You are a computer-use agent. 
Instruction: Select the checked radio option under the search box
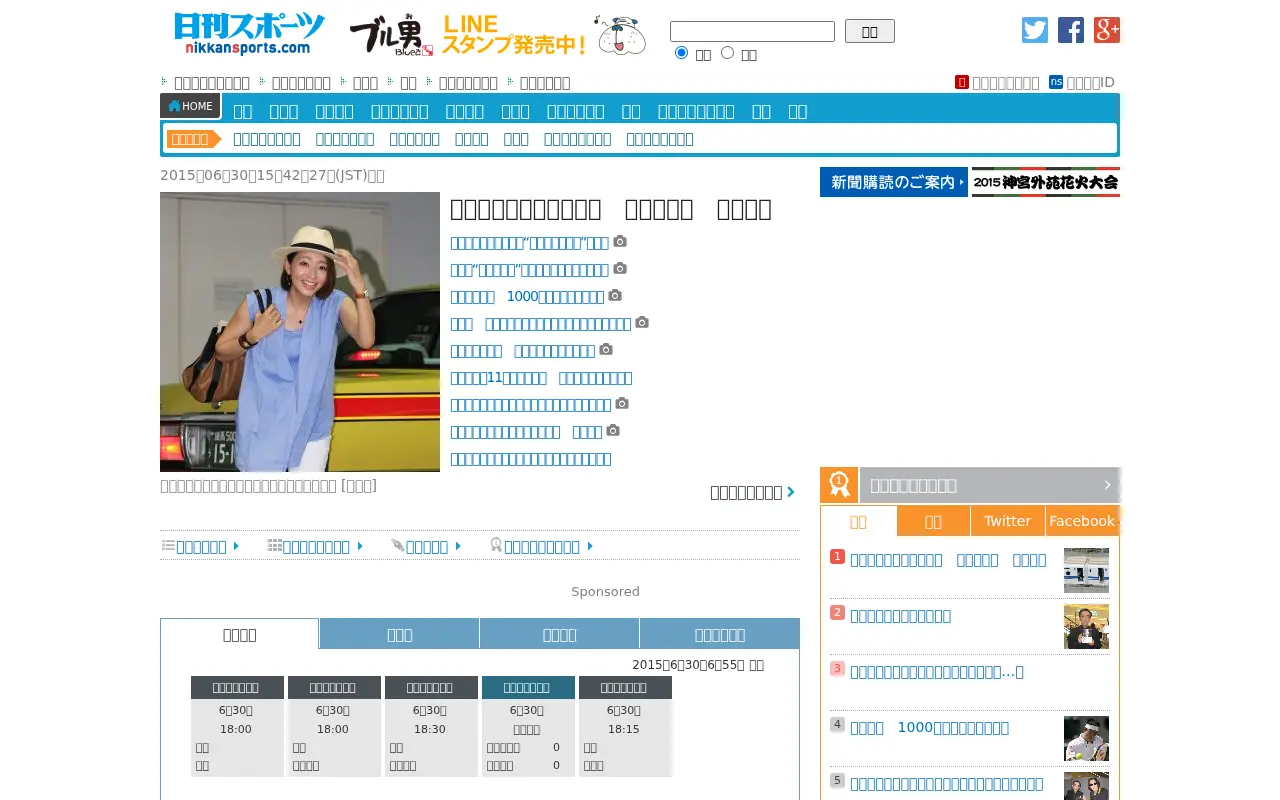tap(681, 53)
